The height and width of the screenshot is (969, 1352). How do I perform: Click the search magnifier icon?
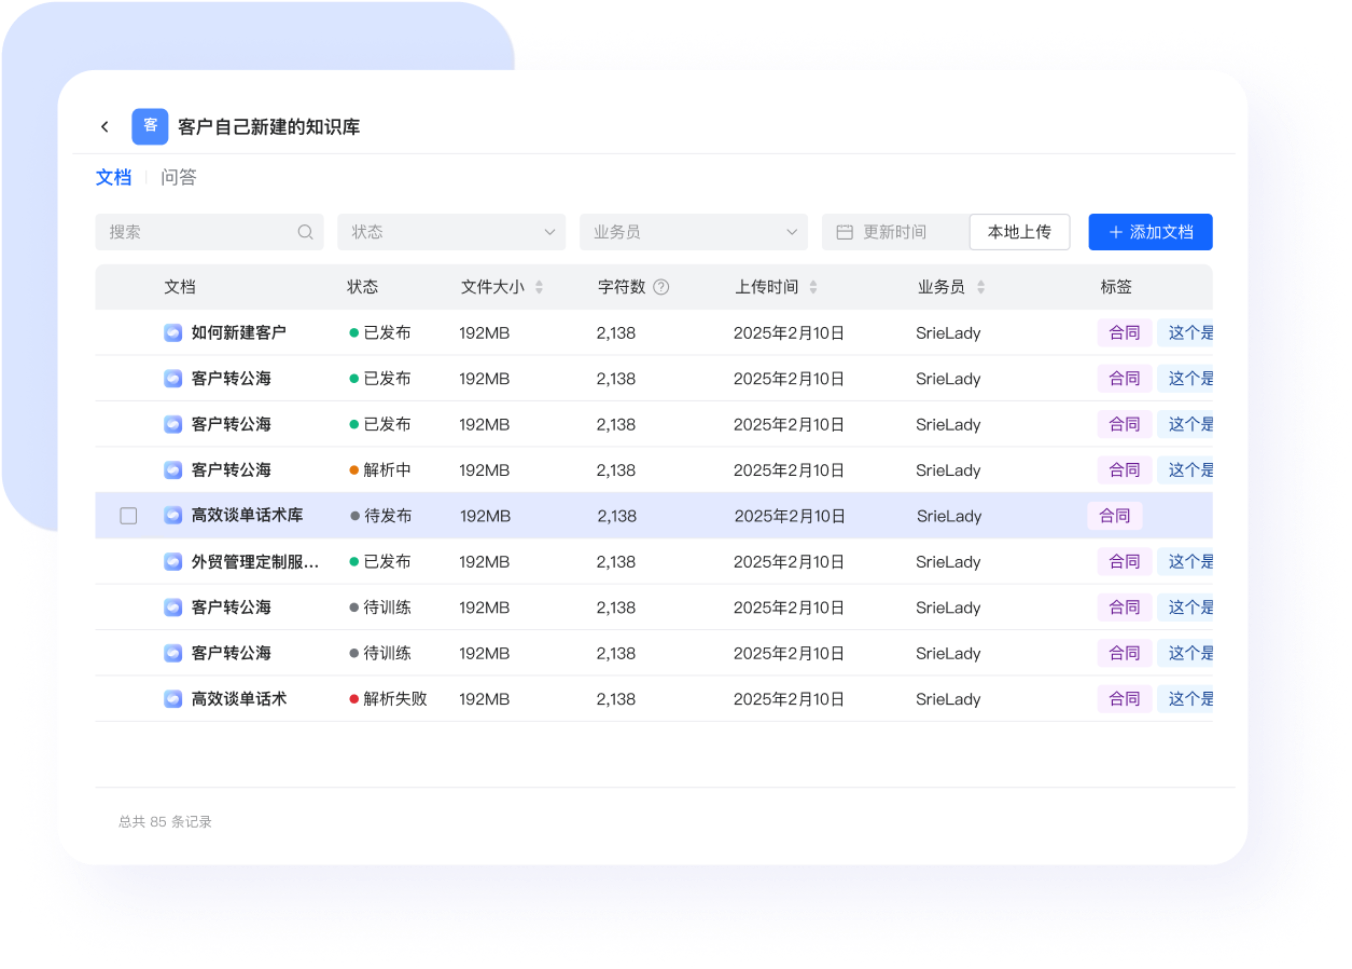[305, 232]
